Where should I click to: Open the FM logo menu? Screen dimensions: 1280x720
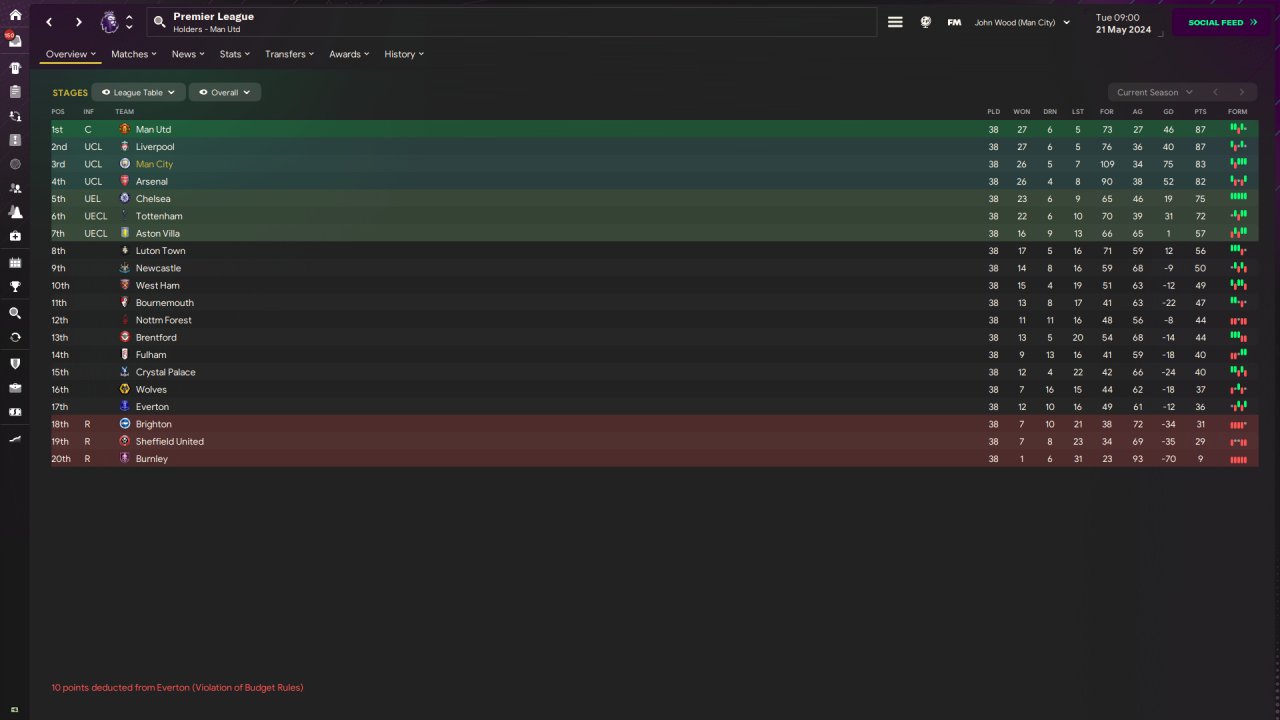click(x=954, y=22)
